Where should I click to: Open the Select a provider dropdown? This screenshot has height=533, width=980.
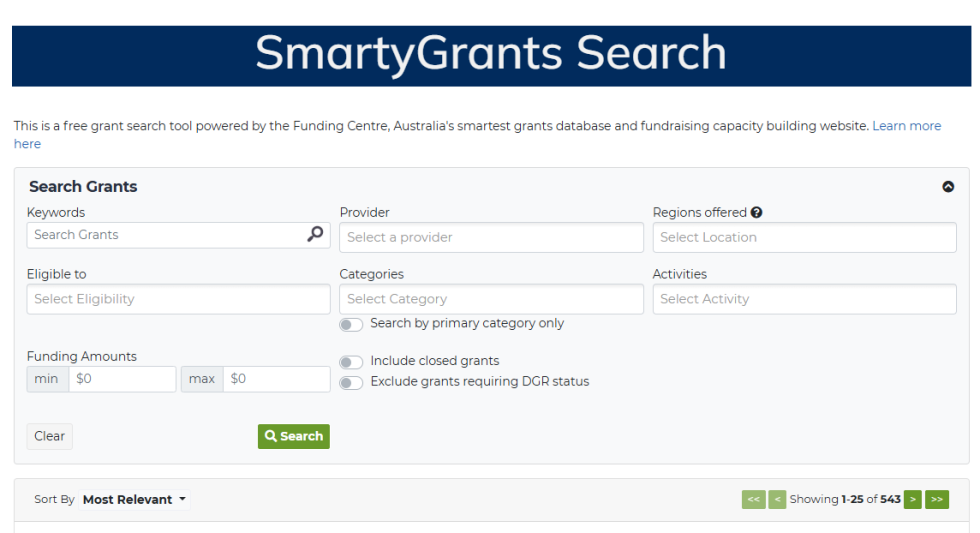pyautogui.click(x=491, y=237)
